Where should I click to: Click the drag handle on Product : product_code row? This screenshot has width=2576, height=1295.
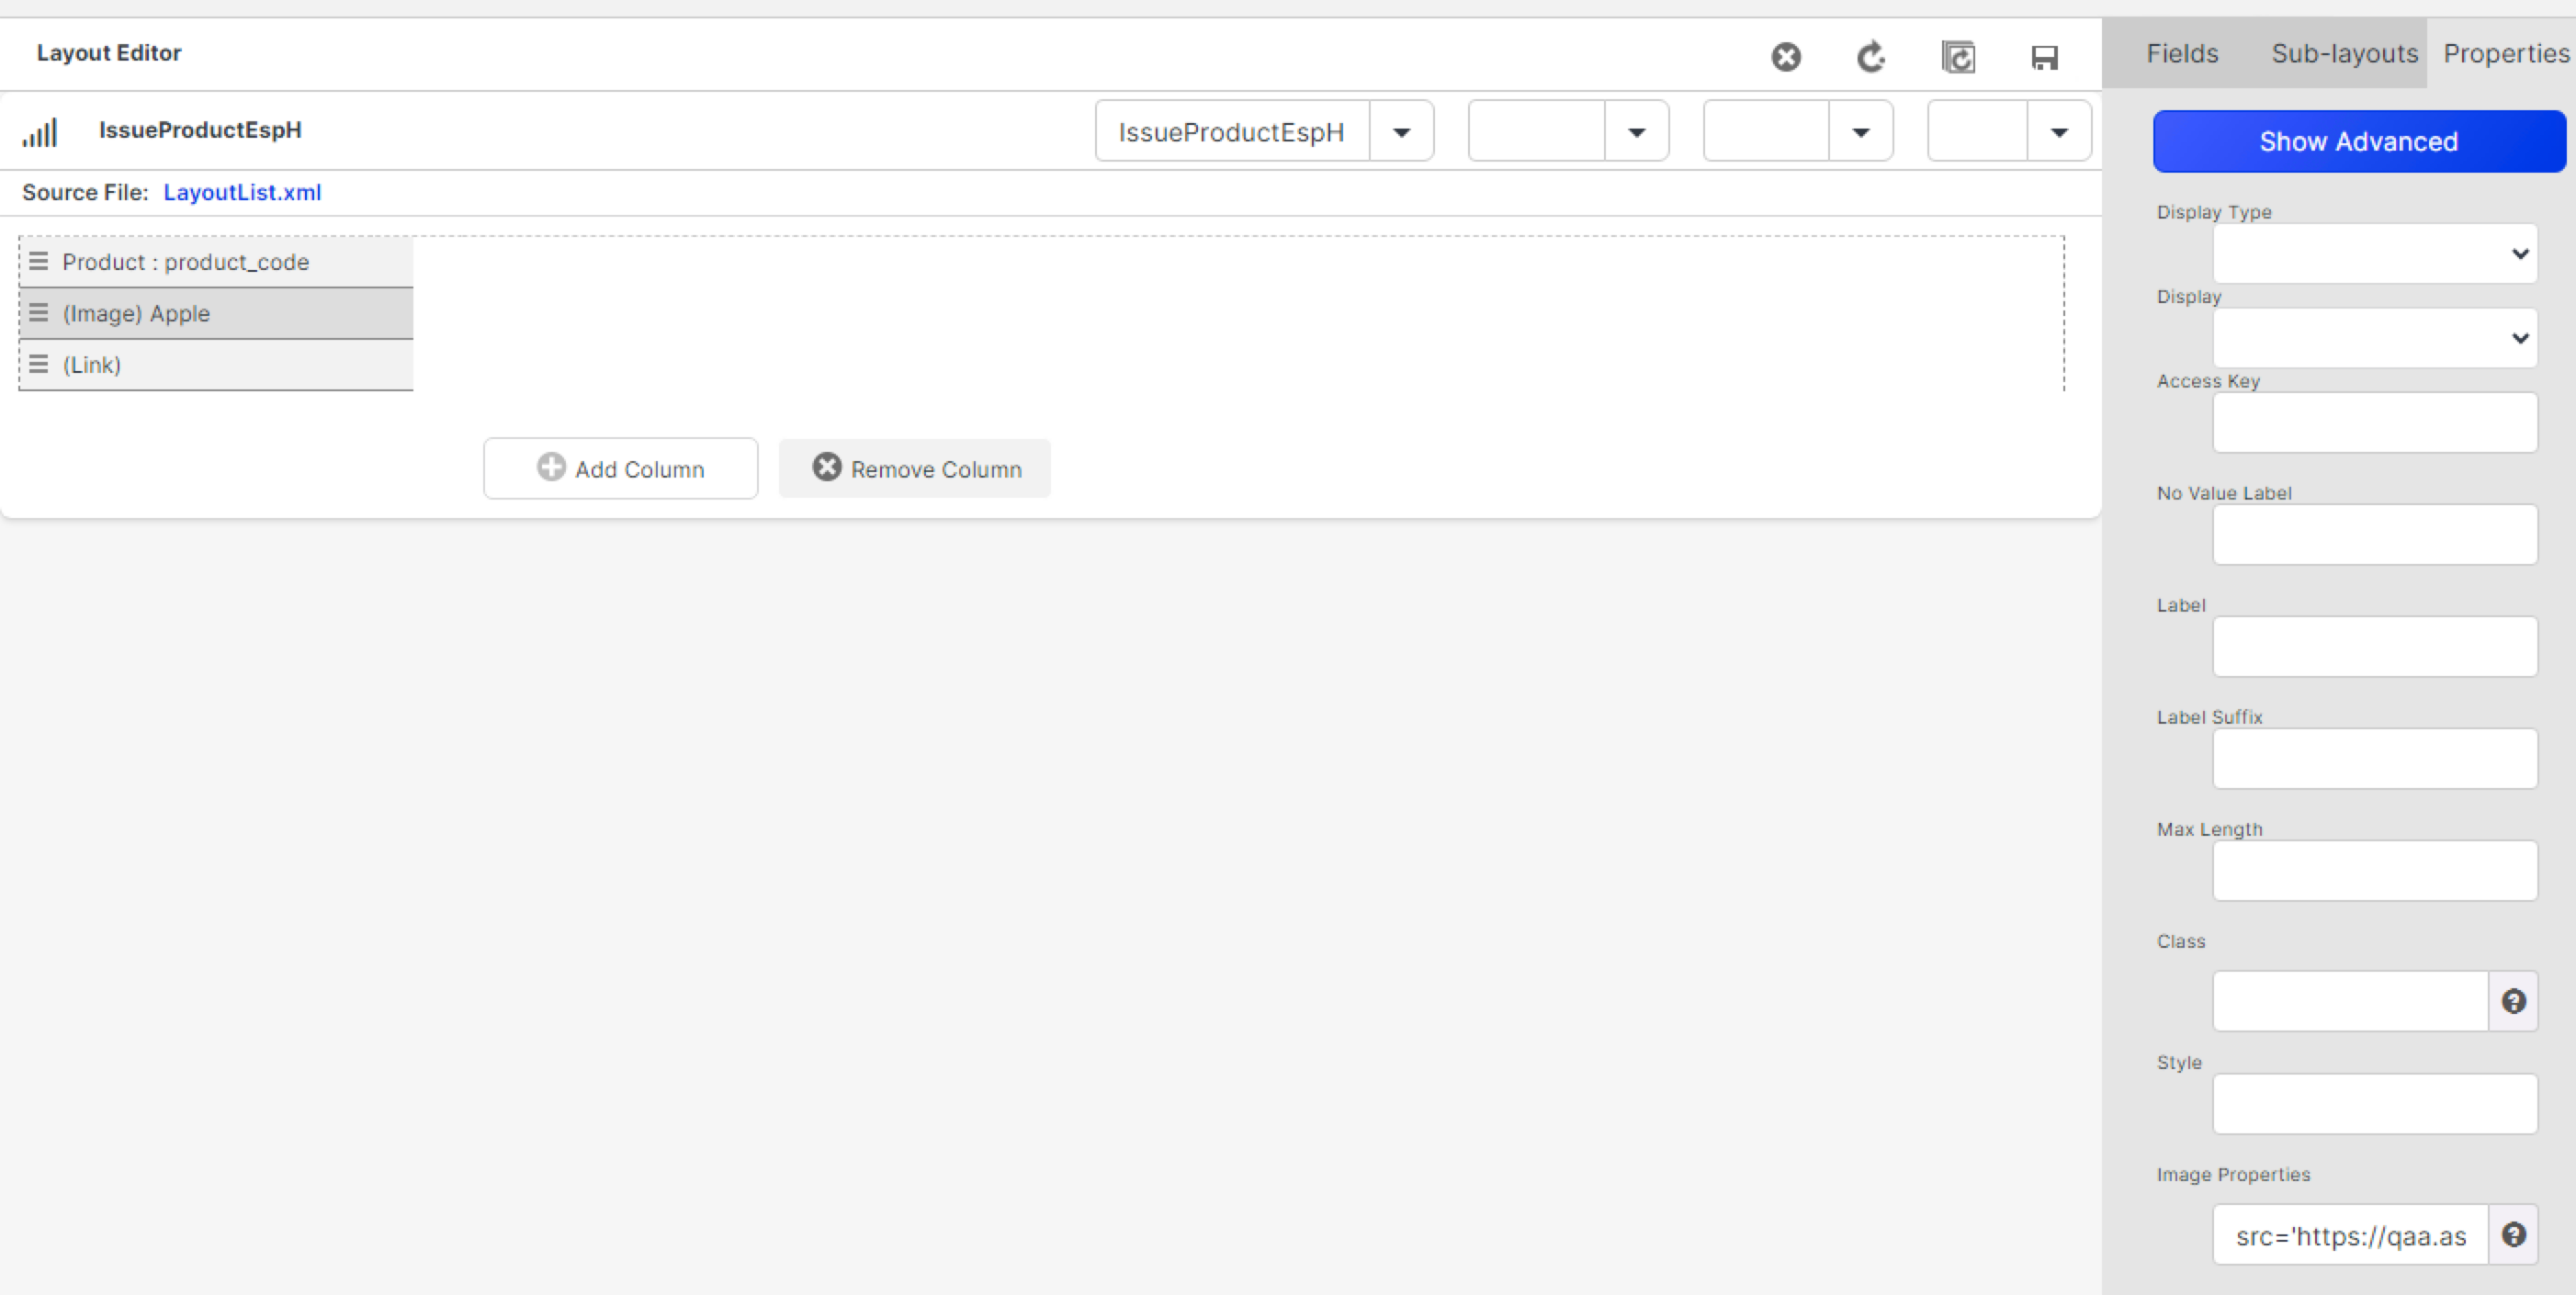39,261
